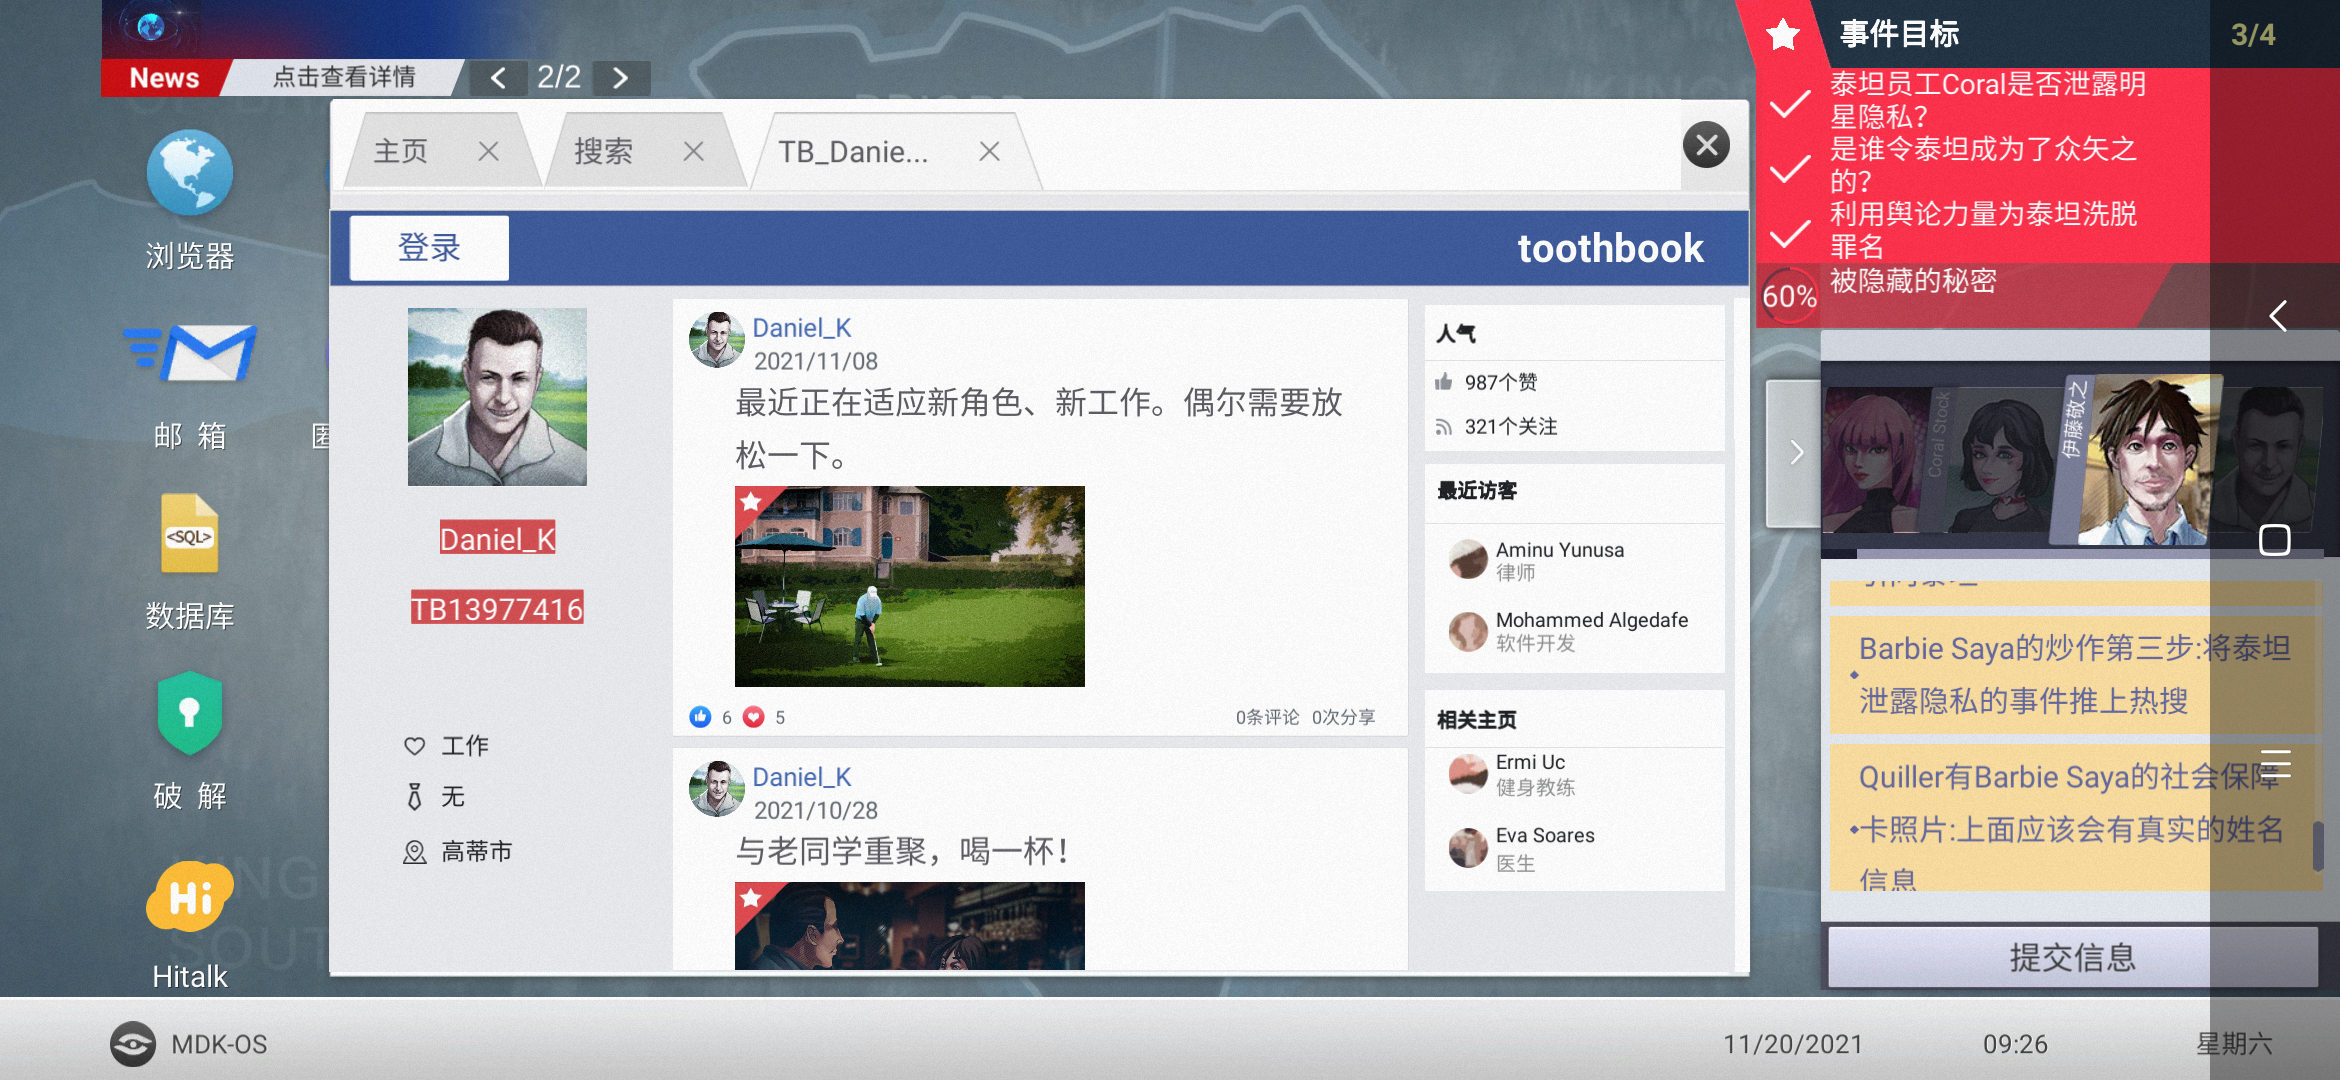Expand the character panel with right chevron
2340x1080 pixels.
click(1795, 453)
